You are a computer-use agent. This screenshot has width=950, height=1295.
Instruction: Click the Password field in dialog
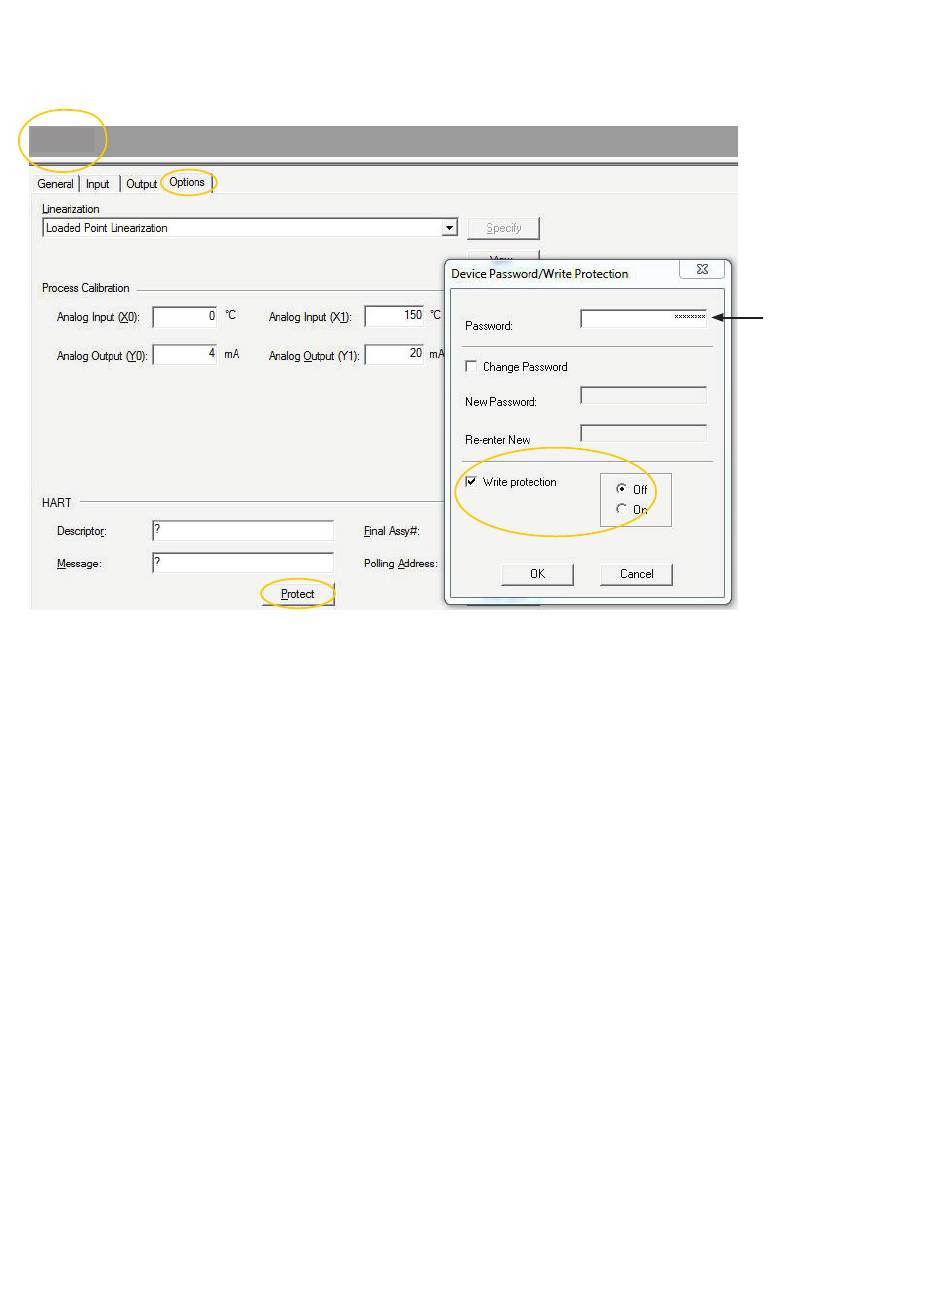click(x=643, y=318)
